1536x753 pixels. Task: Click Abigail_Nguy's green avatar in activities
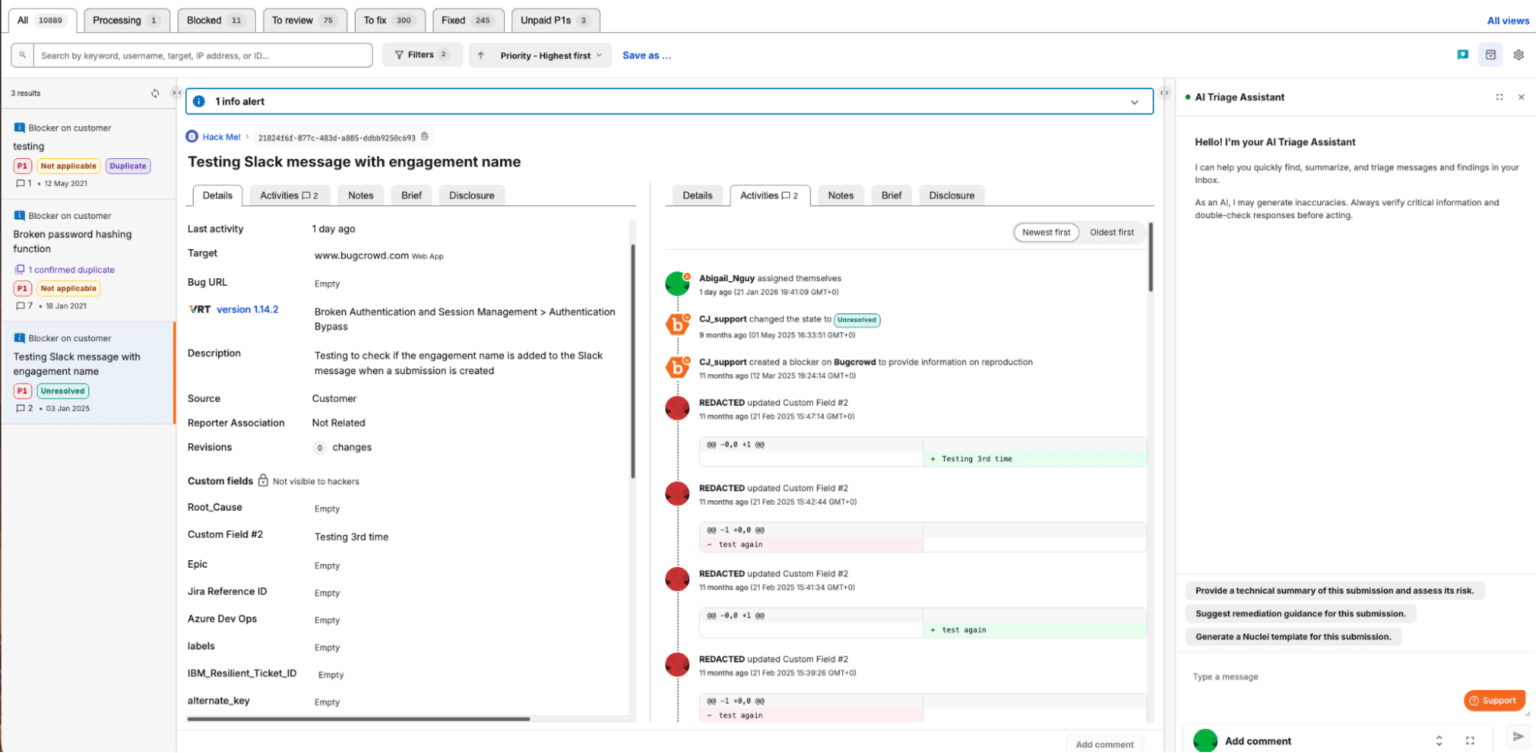677,284
